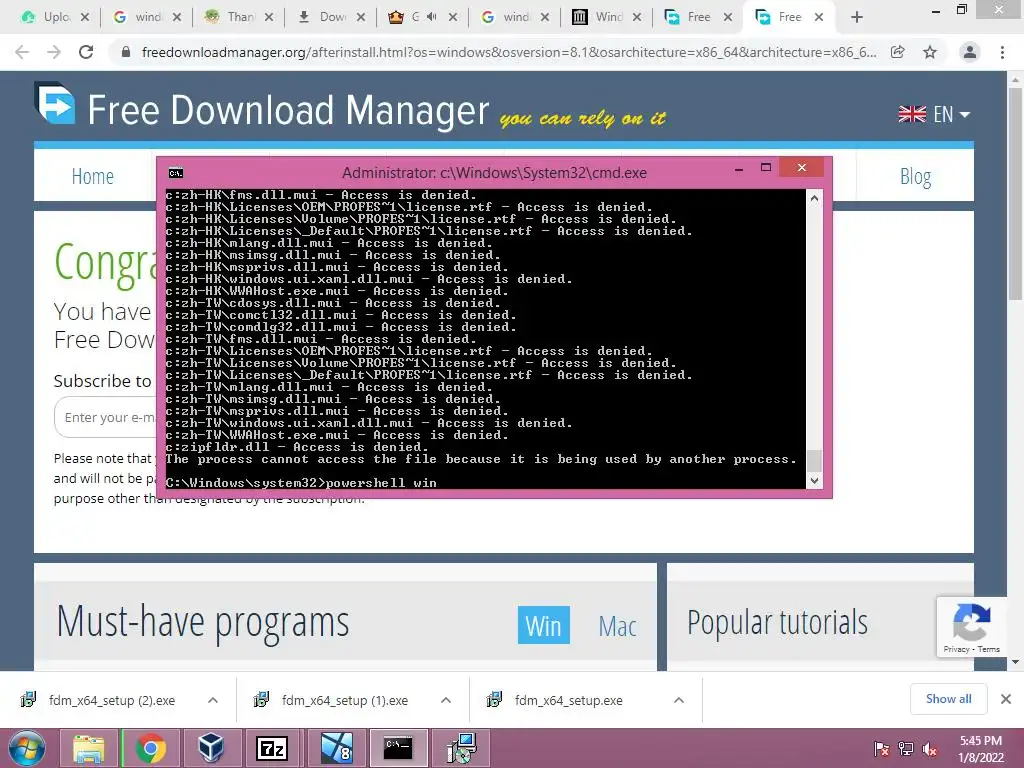The width and height of the screenshot is (1024, 768).
Task: Select the cmd window taskbar button
Action: pyautogui.click(x=398, y=748)
